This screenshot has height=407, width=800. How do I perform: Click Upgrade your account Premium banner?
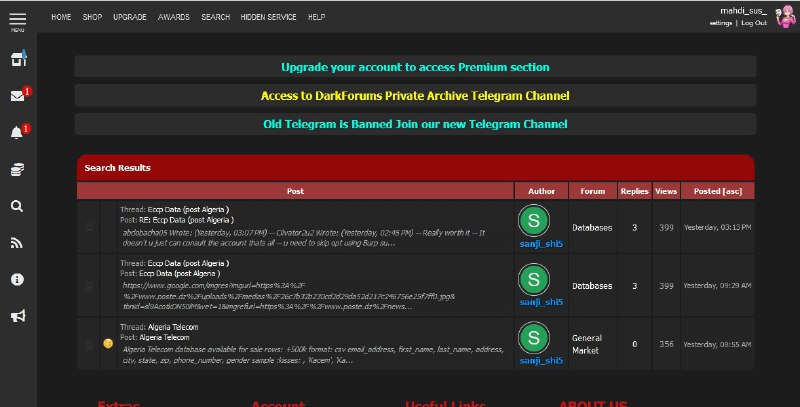415,67
